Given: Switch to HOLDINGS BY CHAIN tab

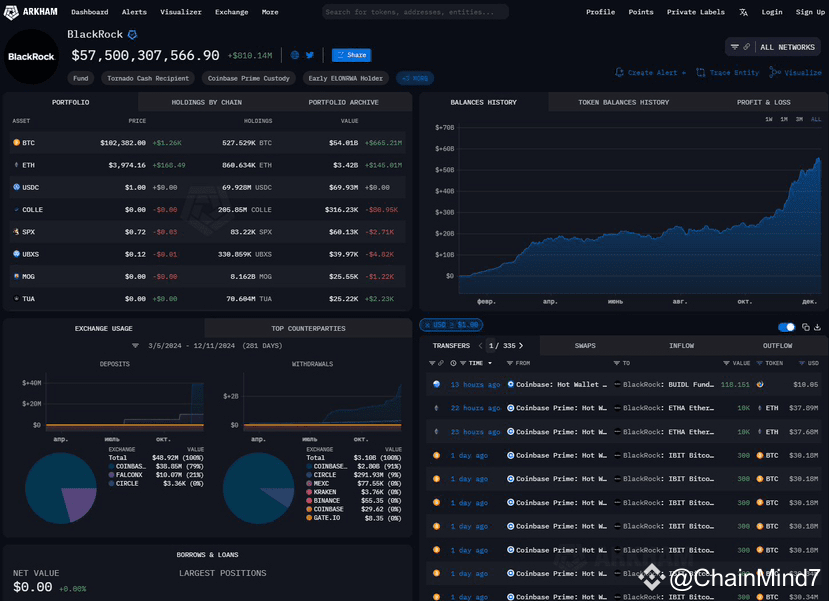Looking at the screenshot, I should (x=206, y=103).
